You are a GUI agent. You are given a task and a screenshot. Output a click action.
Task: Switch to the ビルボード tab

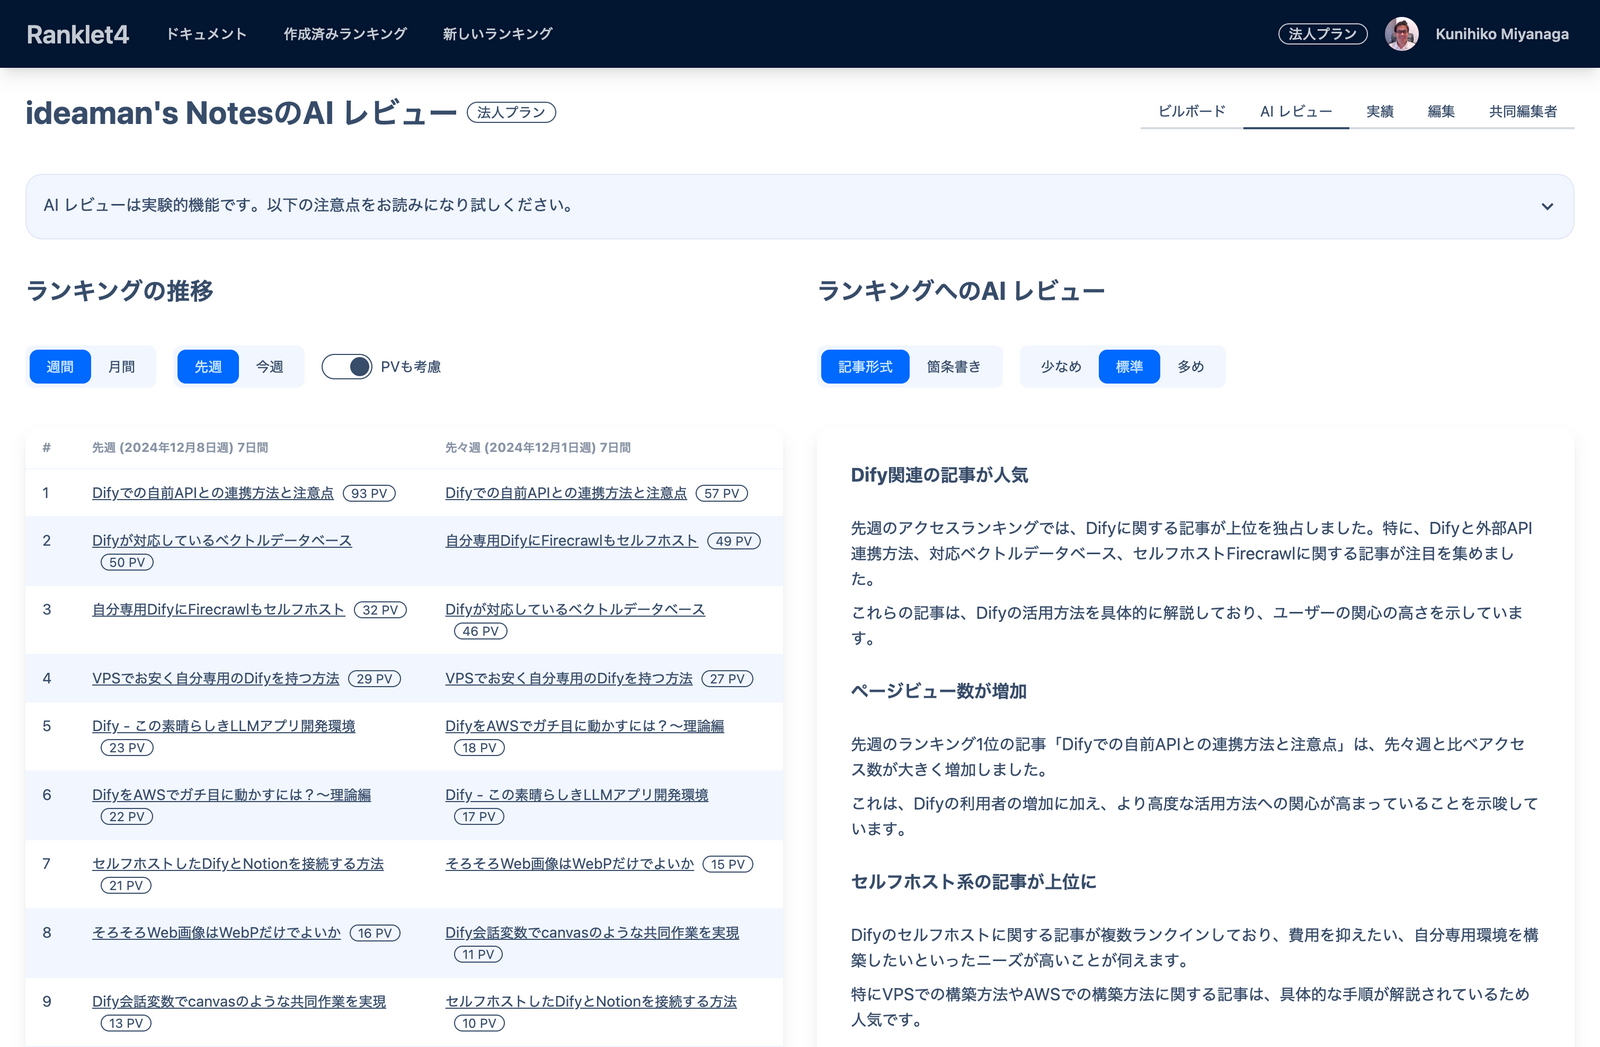pos(1192,111)
